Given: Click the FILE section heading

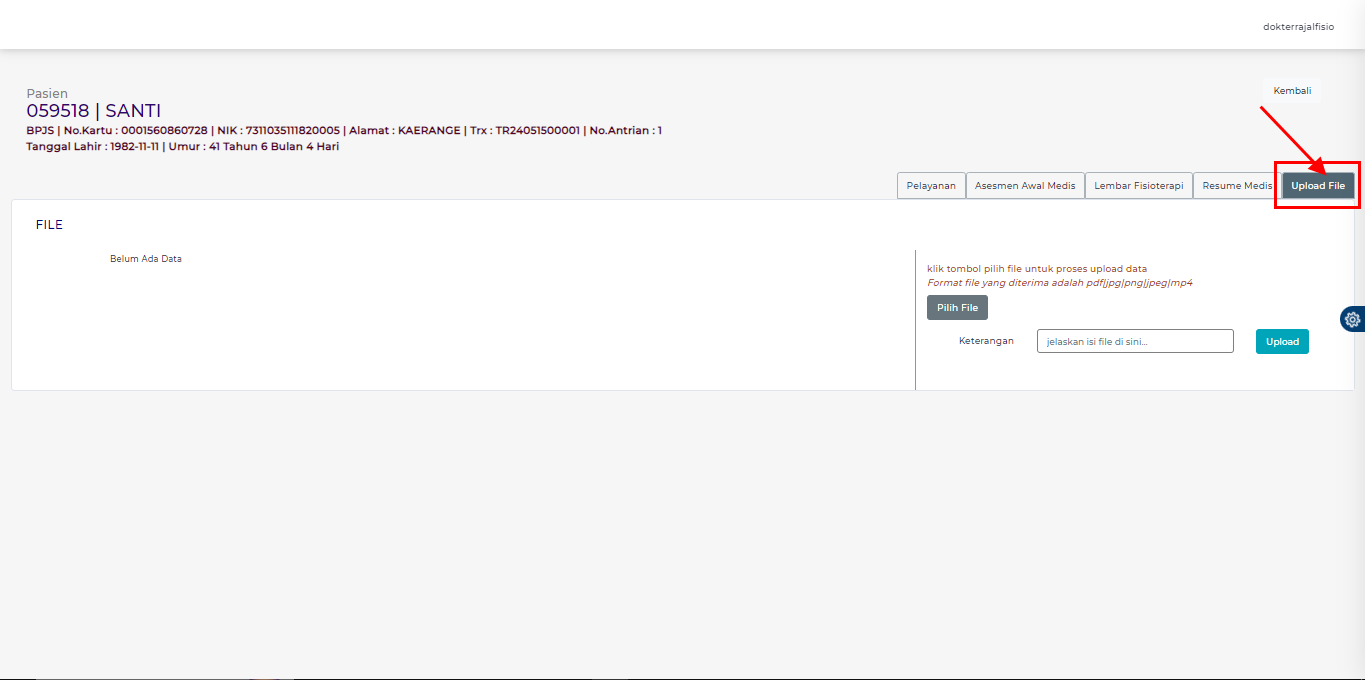Looking at the screenshot, I should pyautogui.click(x=49, y=225).
